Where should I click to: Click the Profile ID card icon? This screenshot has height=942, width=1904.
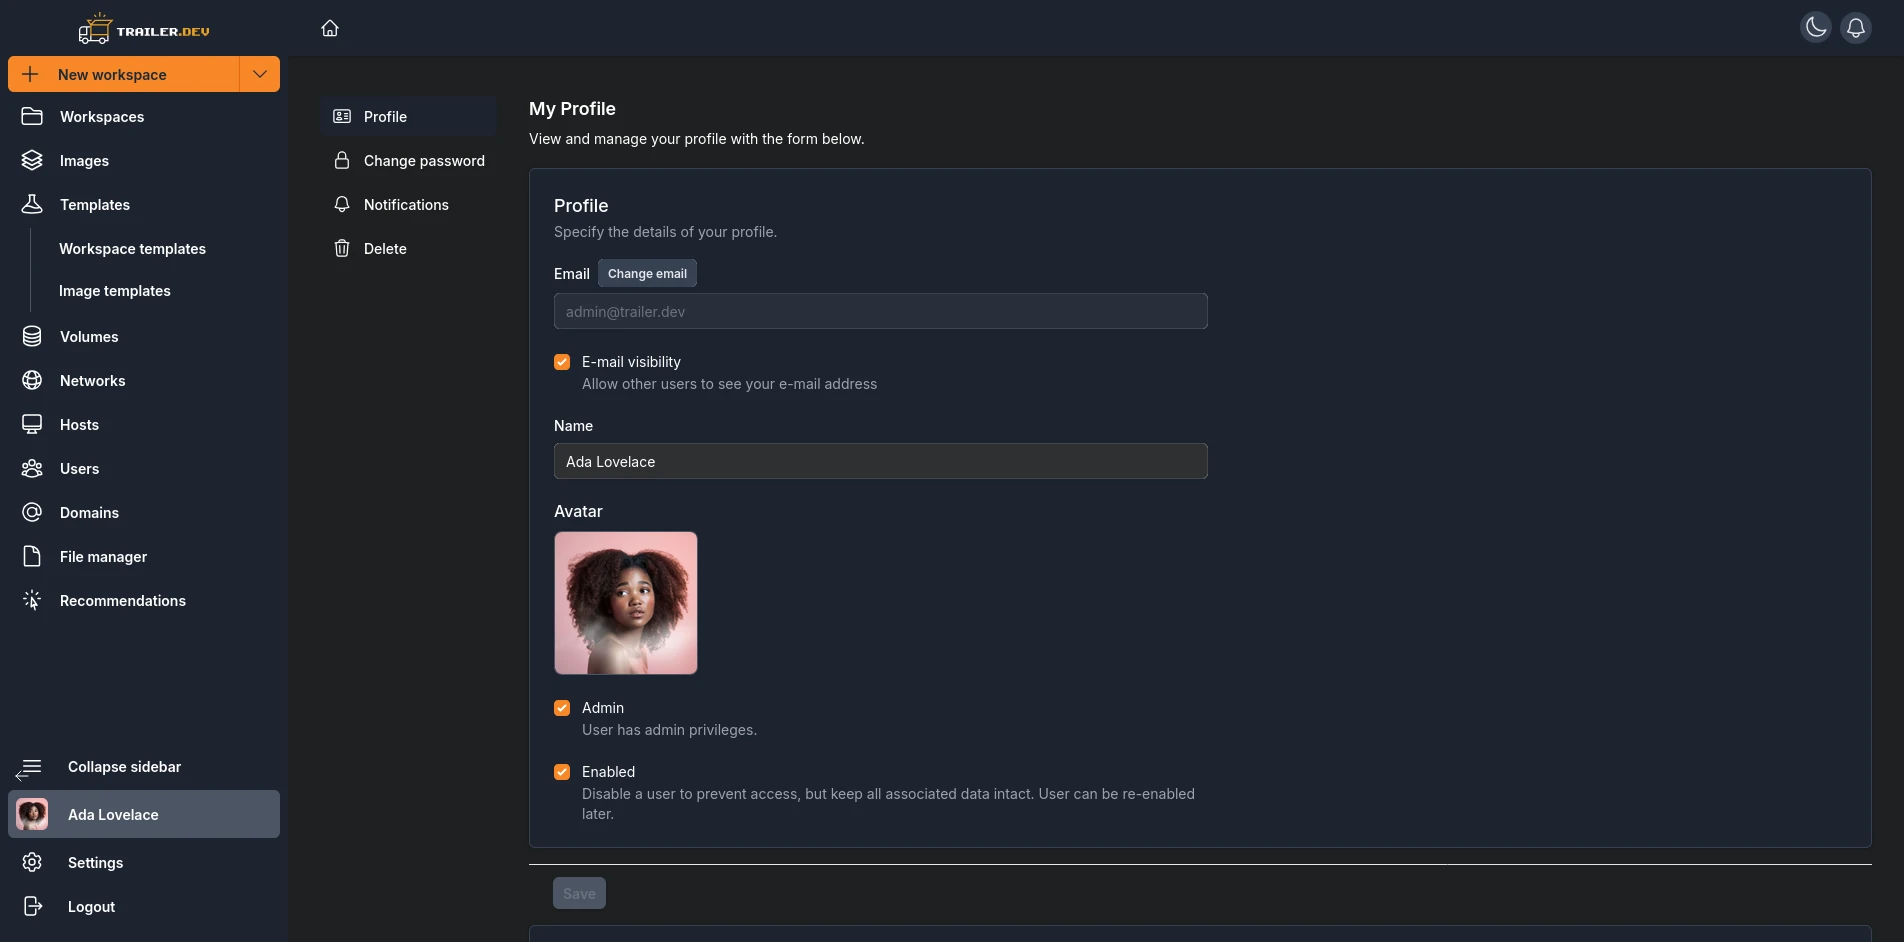(342, 116)
